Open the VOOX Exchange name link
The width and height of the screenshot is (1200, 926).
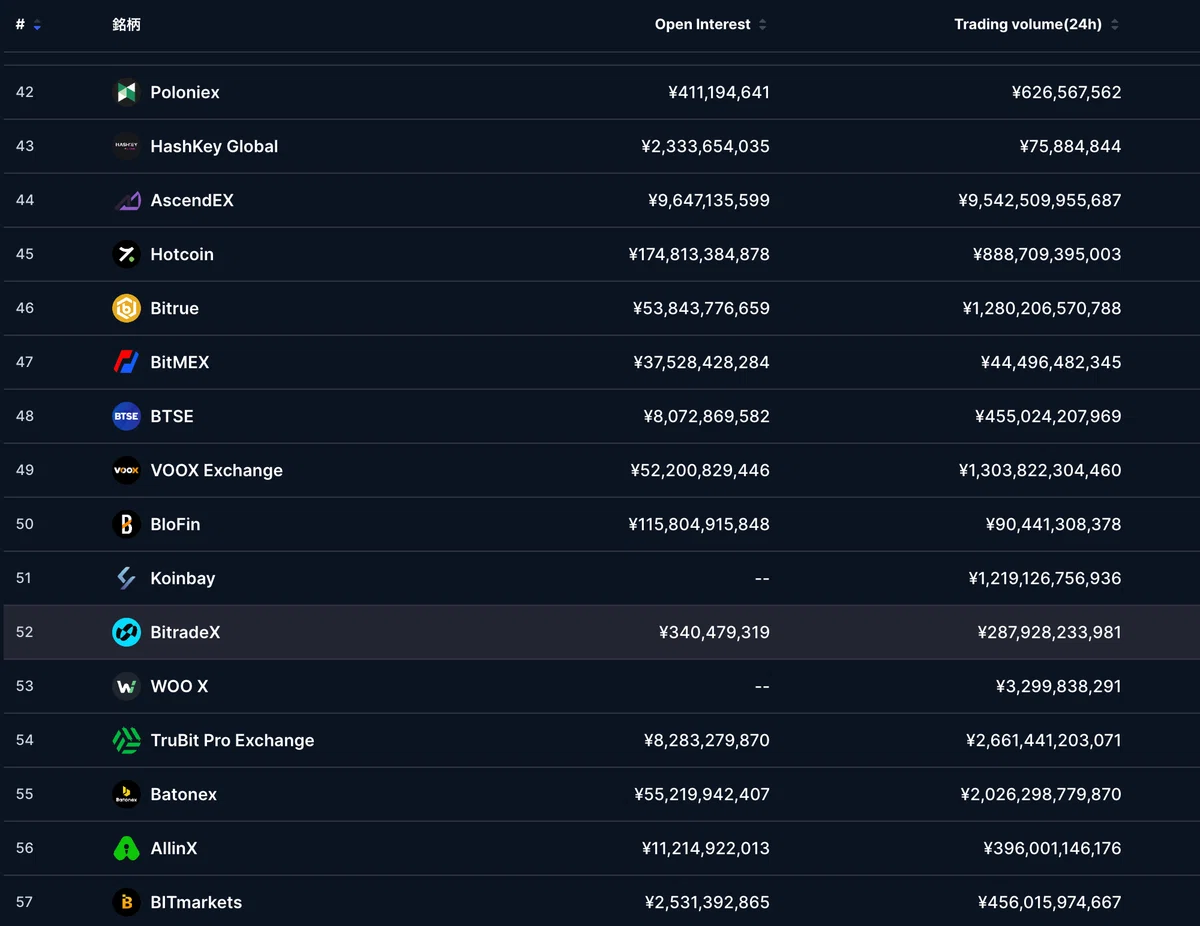tap(216, 470)
